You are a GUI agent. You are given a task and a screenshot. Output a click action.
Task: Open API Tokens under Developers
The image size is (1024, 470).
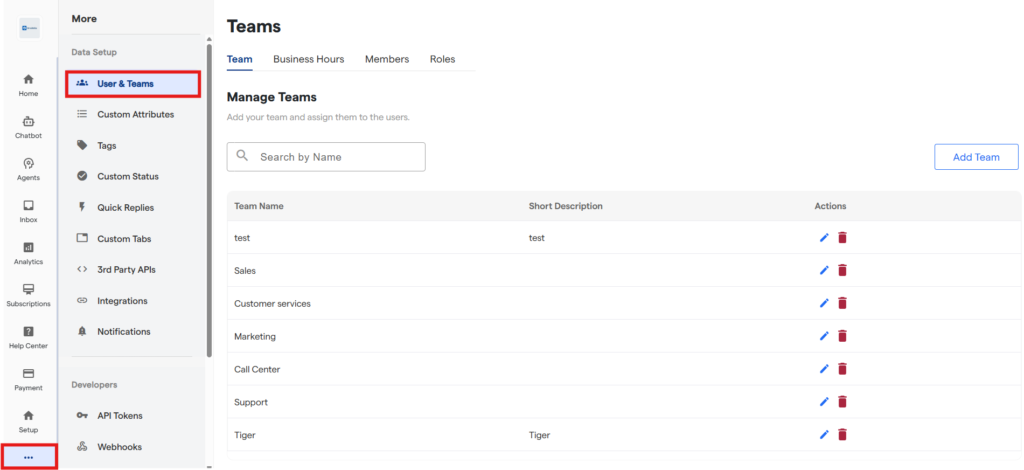click(x=119, y=416)
